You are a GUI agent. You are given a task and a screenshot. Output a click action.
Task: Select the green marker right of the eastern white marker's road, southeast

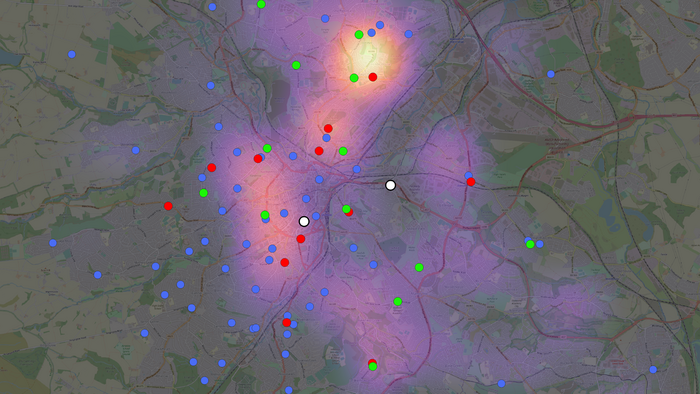419,267
